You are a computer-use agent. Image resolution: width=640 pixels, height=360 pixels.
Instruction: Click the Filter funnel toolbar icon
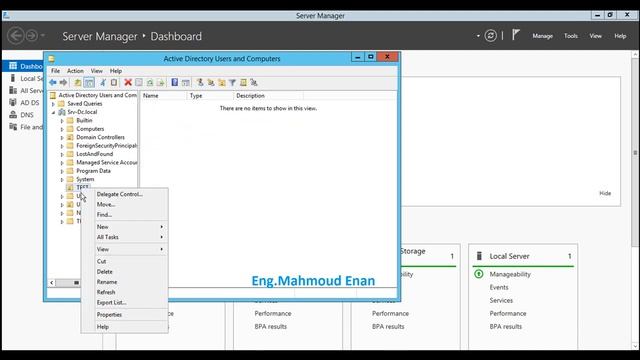click(232, 82)
